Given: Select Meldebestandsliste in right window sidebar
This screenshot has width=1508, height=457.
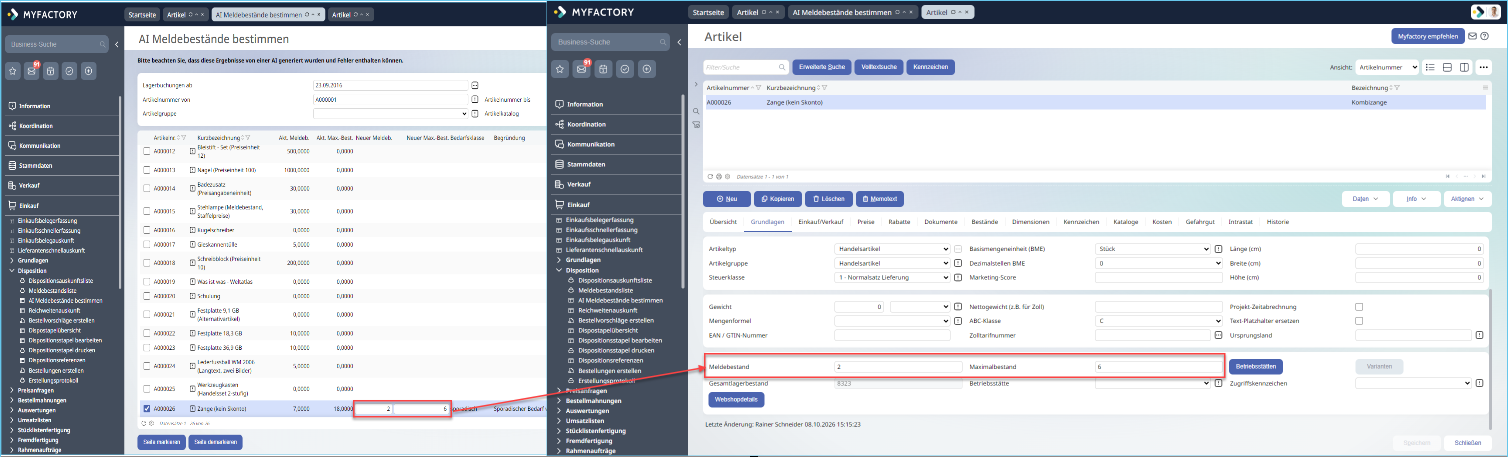Looking at the screenshot, I should 605,290.
